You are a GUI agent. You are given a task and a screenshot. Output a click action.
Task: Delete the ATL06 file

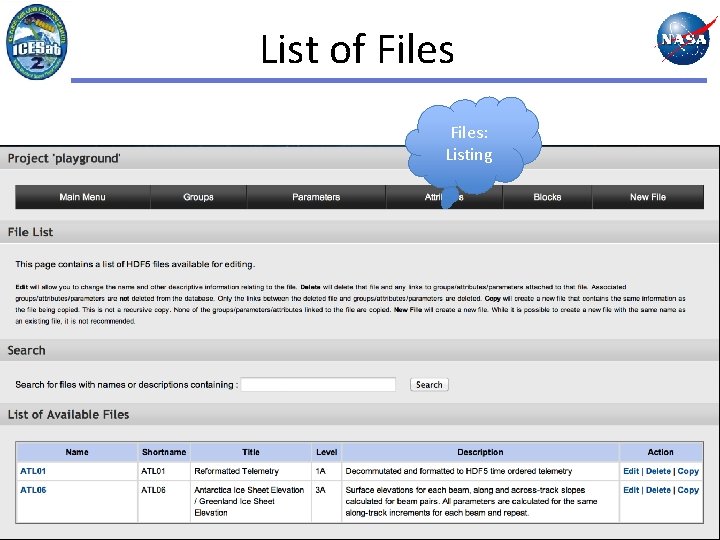658,490
